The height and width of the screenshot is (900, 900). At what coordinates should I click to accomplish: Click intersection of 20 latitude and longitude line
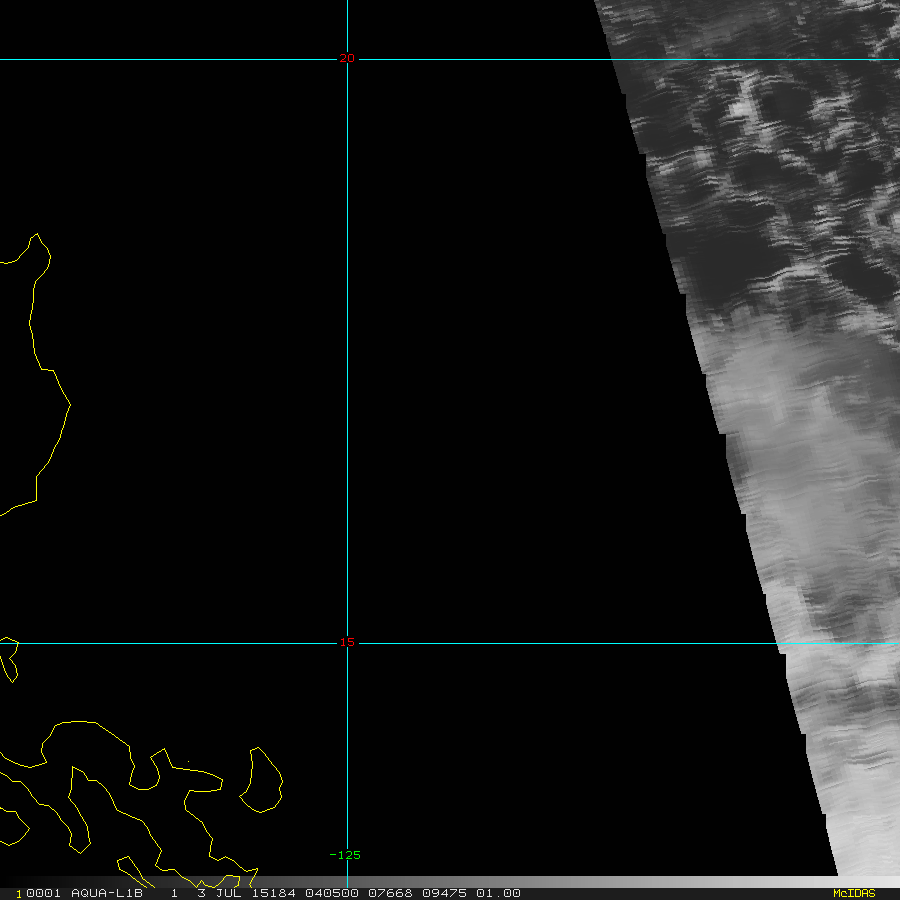[x=348, y=59]
